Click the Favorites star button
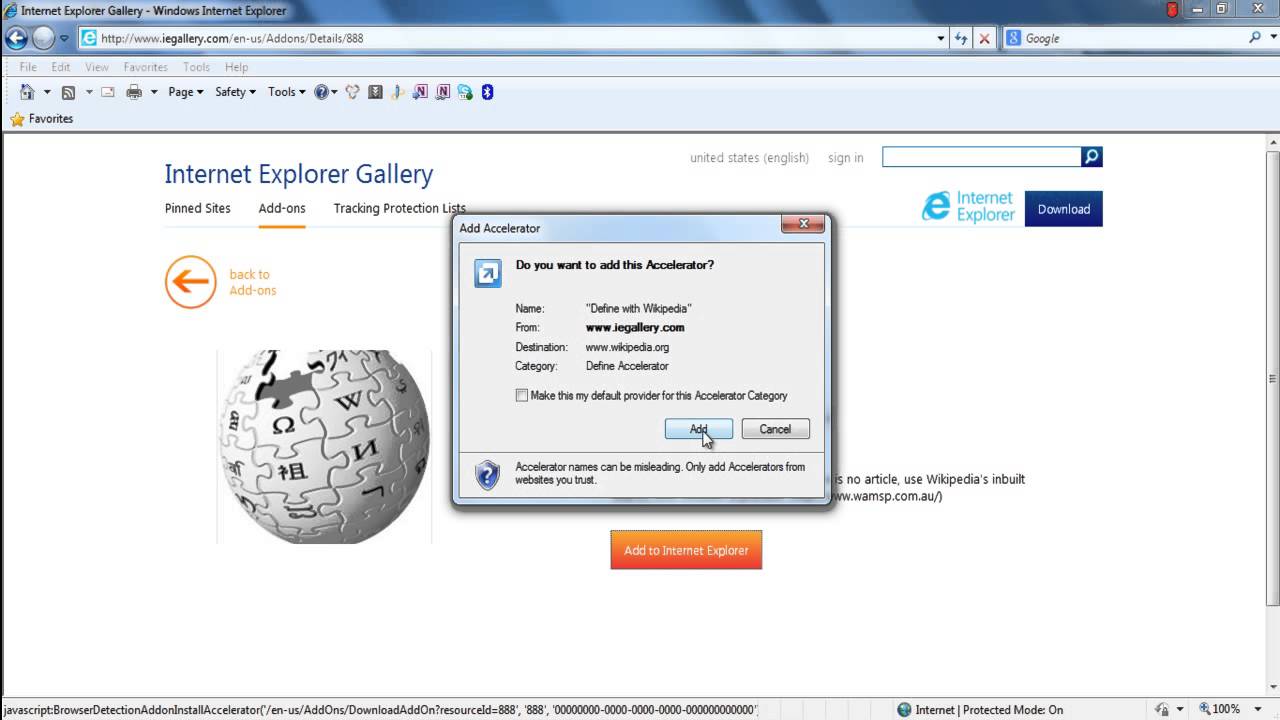 [x=41, y=118]
